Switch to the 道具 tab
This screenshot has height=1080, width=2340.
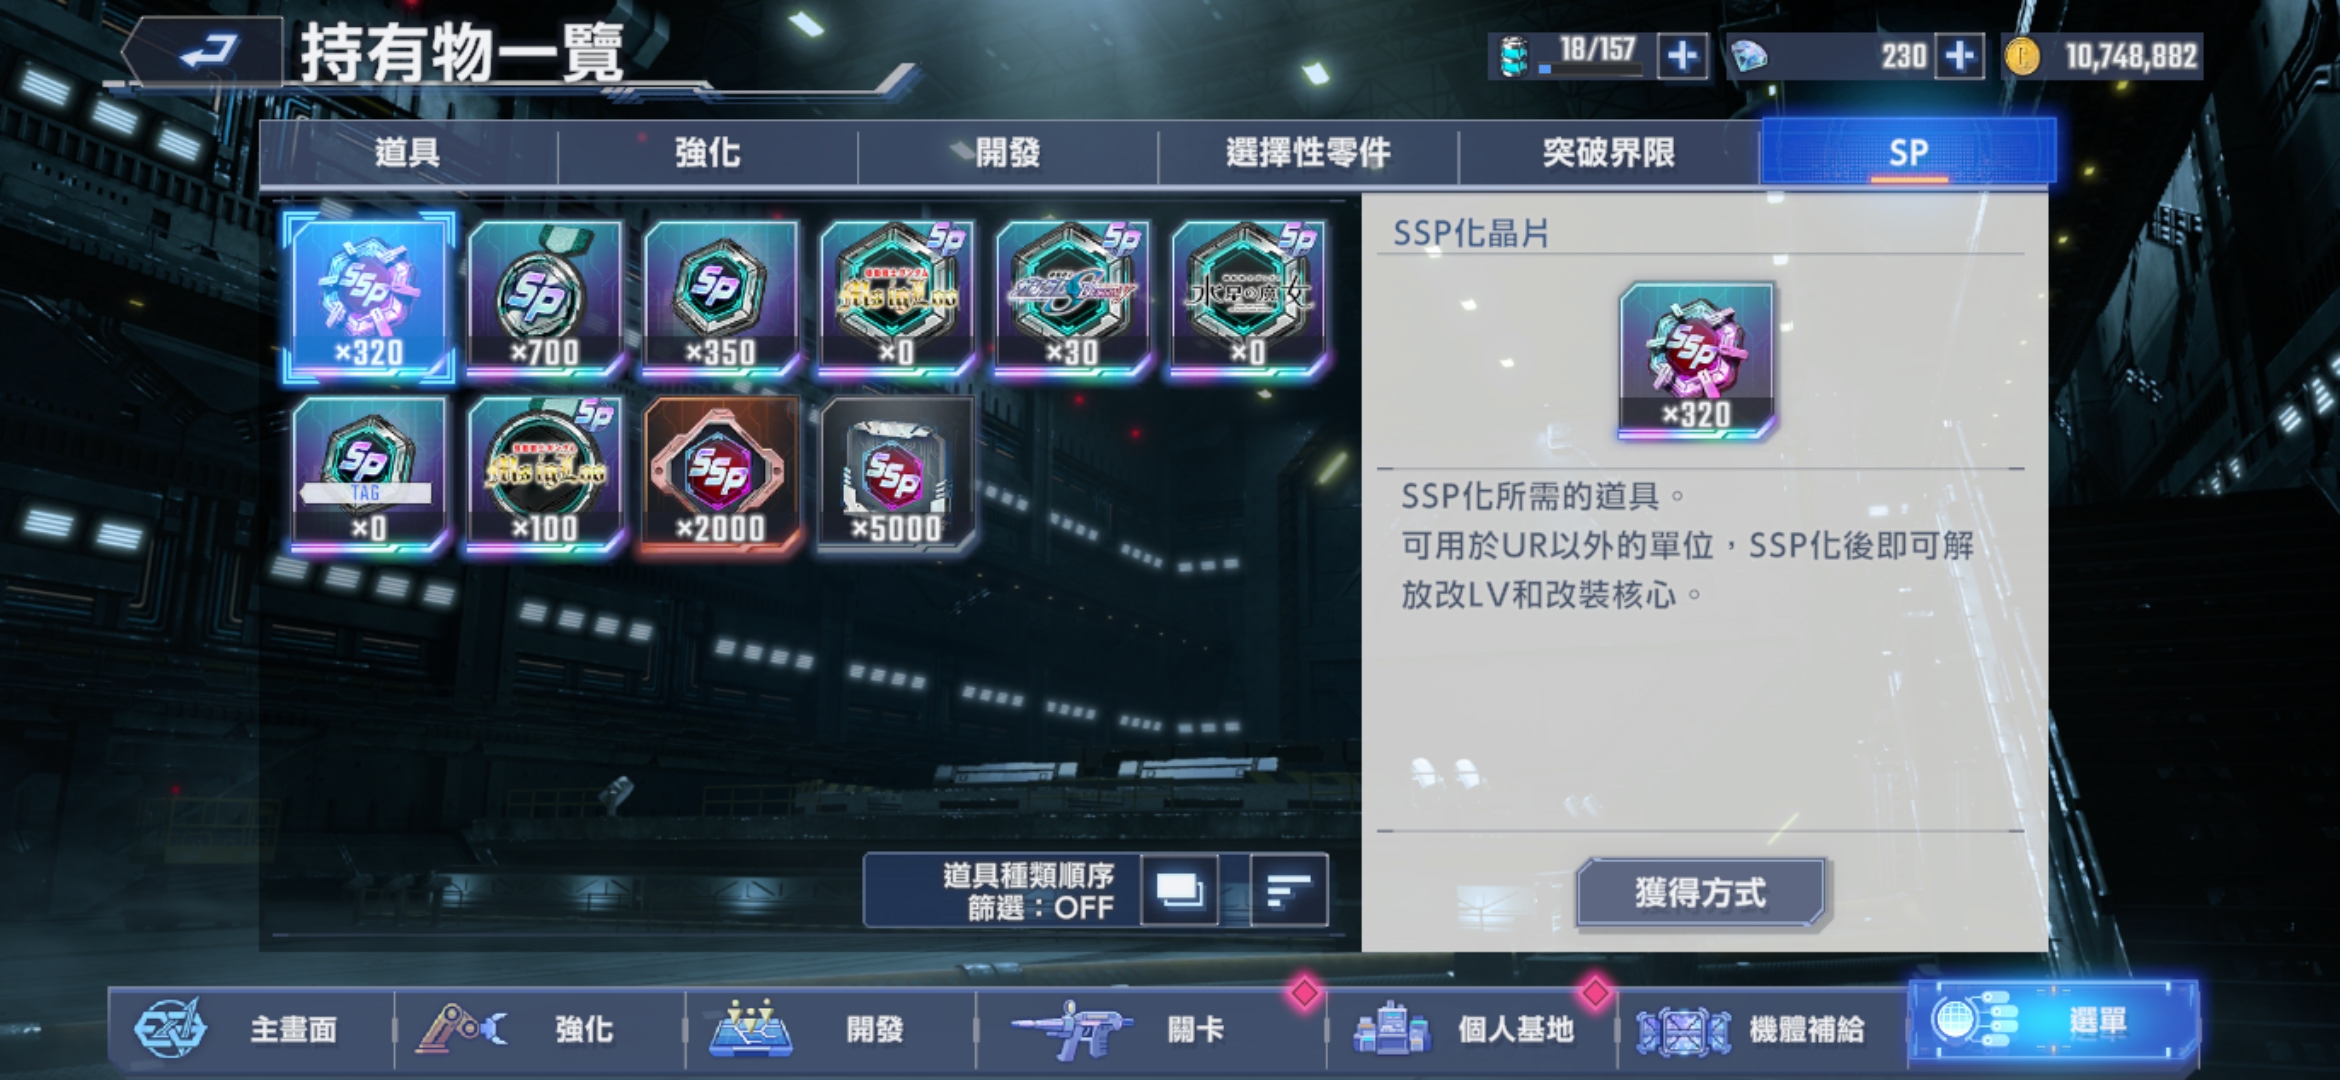(408, 153)
